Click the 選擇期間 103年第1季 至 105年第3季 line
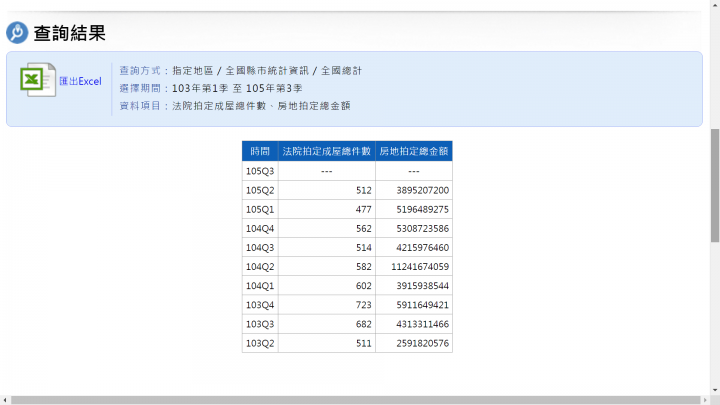720x405 pixels. (x=211, y=88)
